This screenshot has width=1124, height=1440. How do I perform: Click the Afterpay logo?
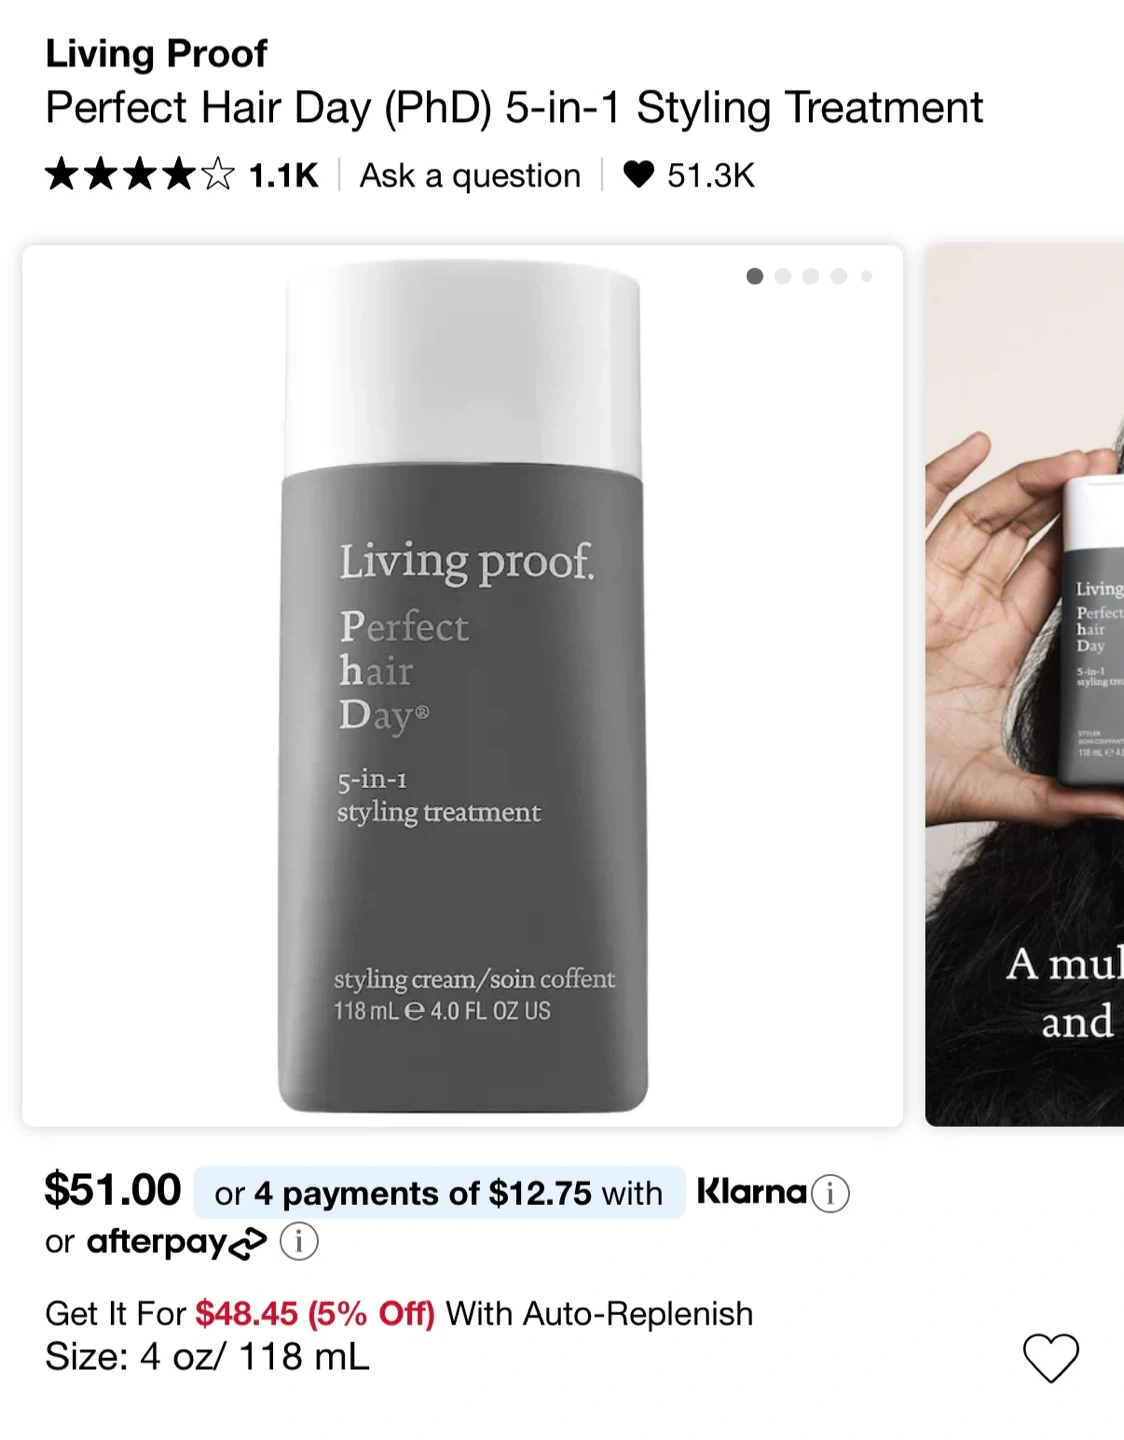pyautogui.click(x=176, y=1242)
